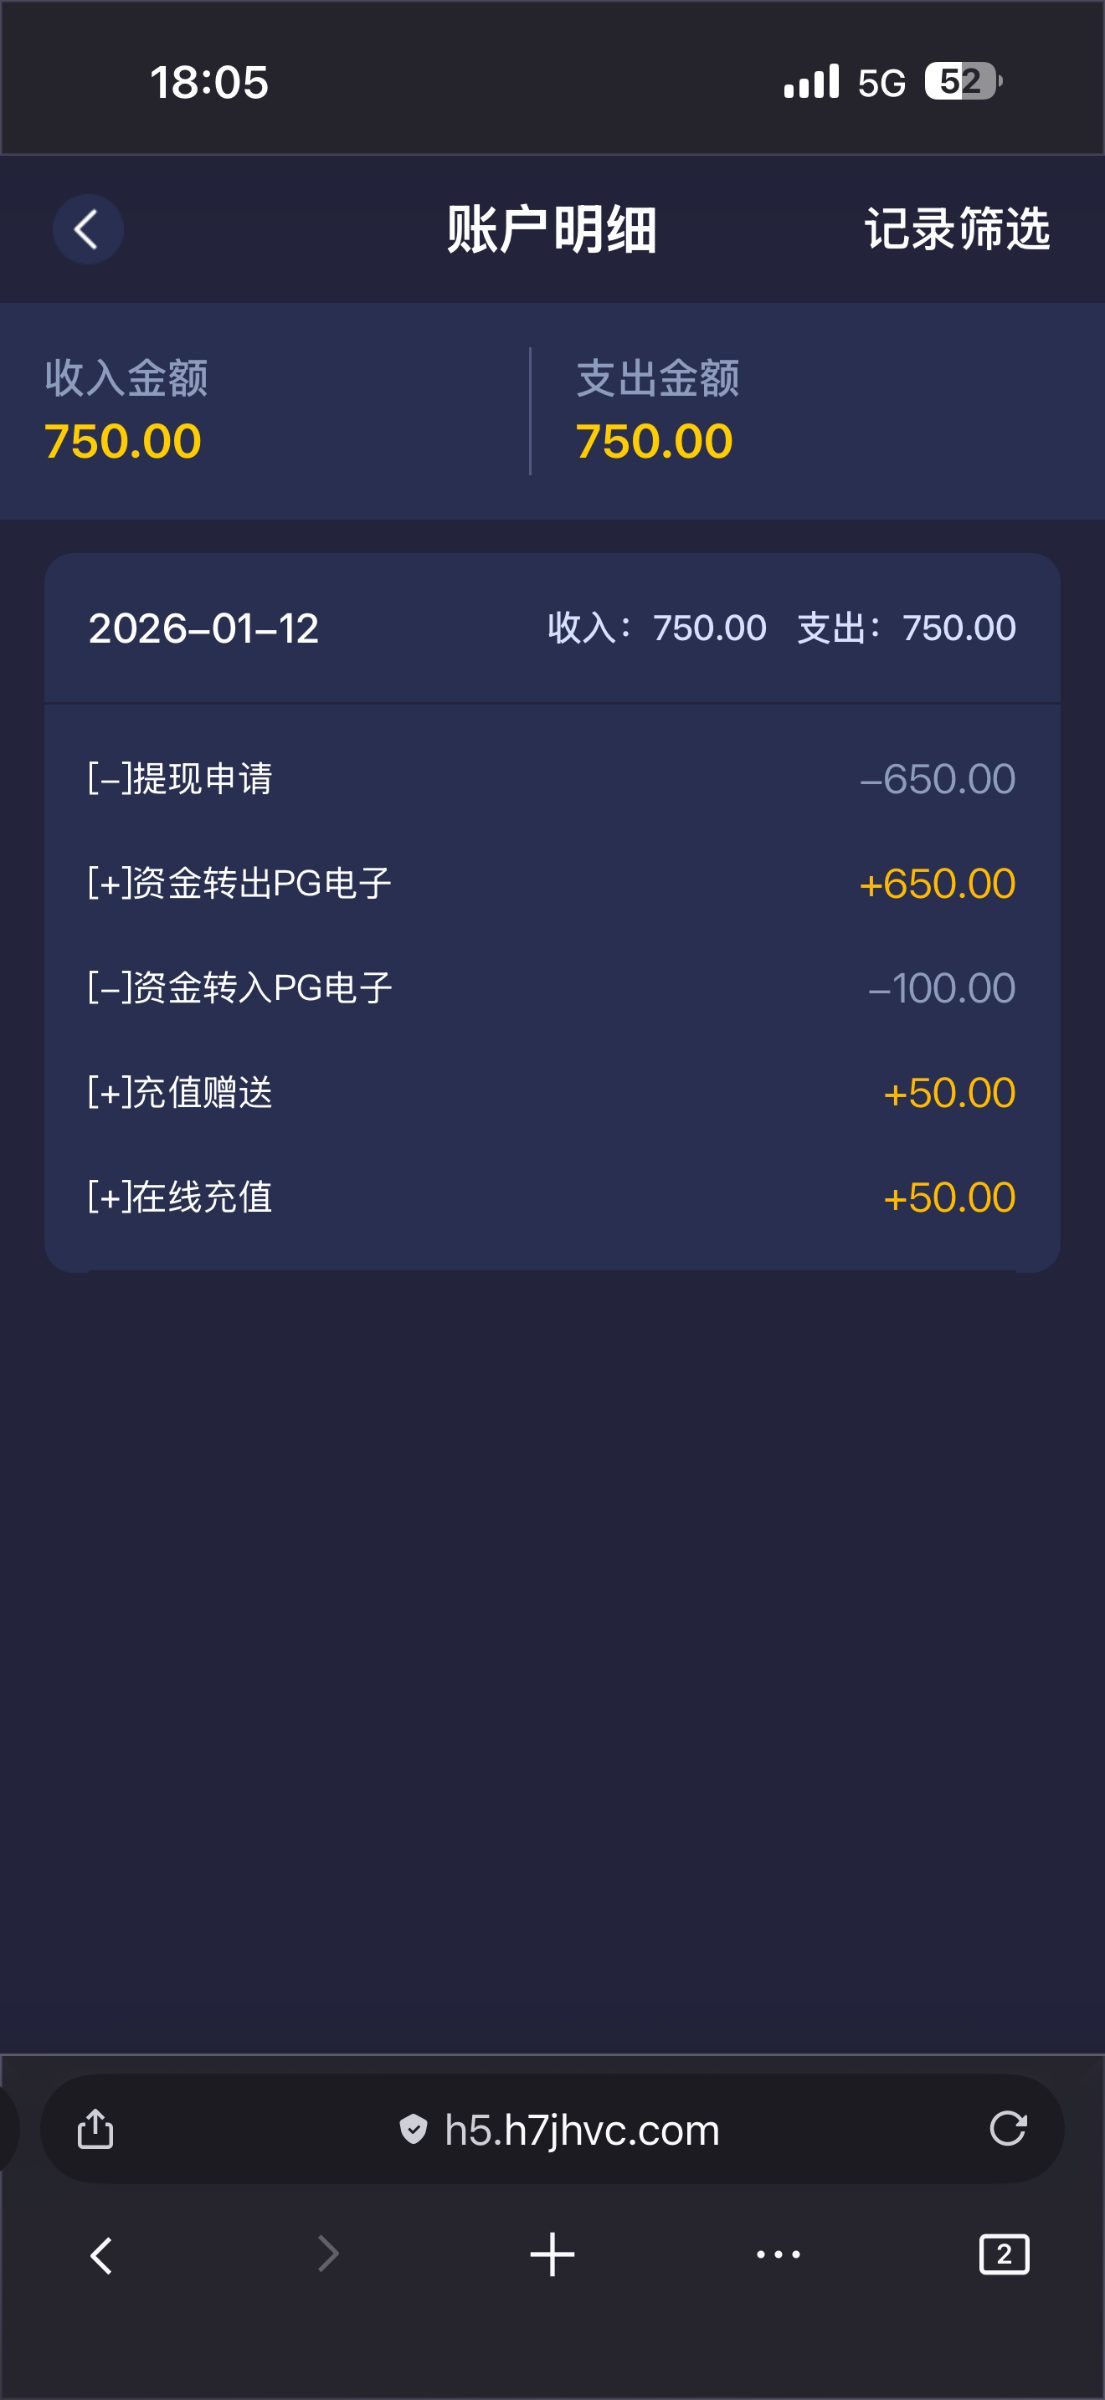Open the 在线充值 online recharge record
This screenshot has height=2400, width=1105.
coord(552,1197)
